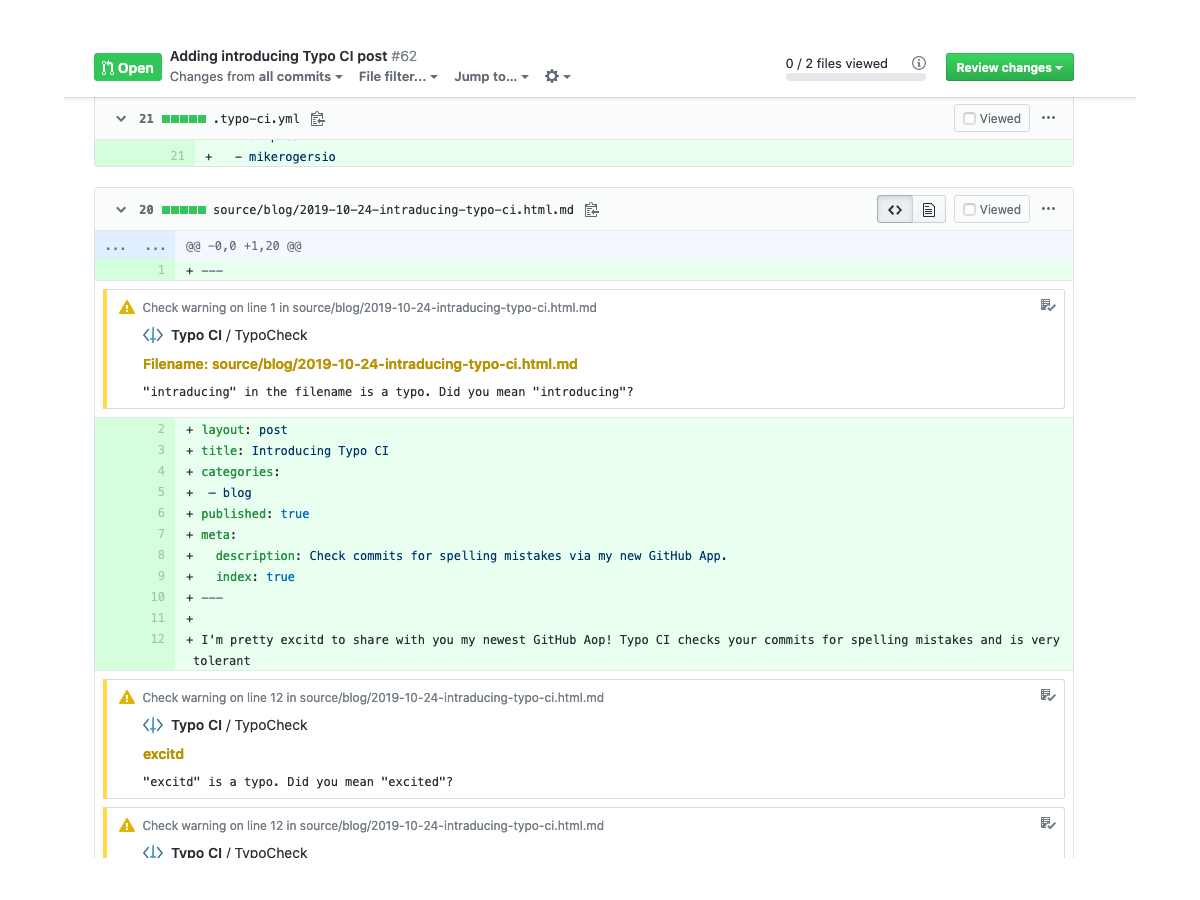The width and height of the screenshot is (1200, 900).
Task: Open the diff settings gear menu
Action: coord(557,77)
